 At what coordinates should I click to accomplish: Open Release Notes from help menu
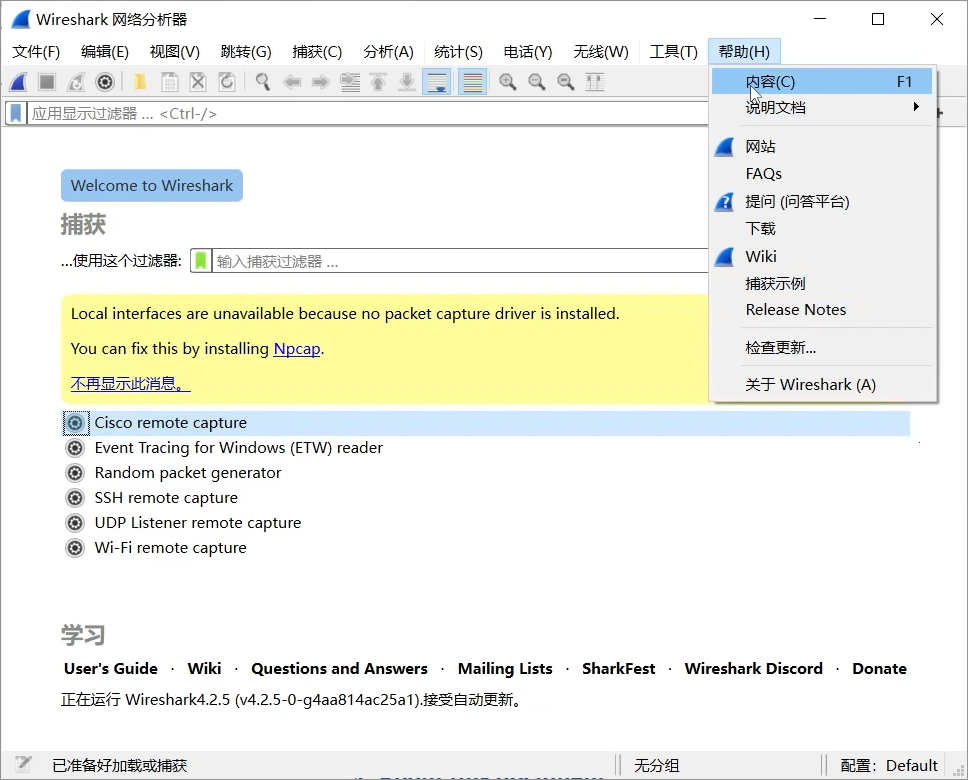click(x=823, y=310)
